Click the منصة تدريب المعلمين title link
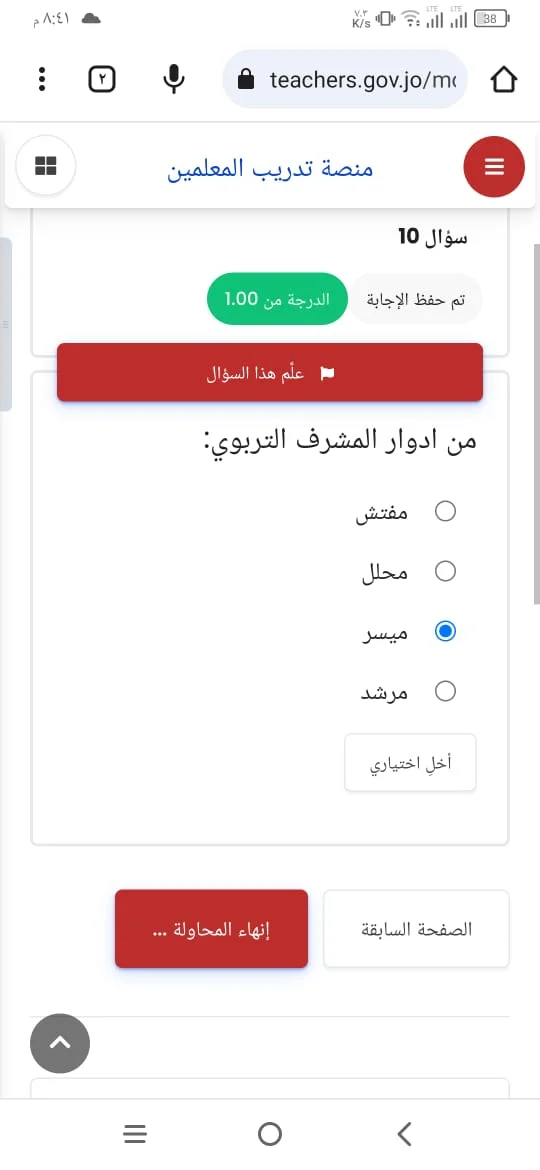 coord(270,168)
